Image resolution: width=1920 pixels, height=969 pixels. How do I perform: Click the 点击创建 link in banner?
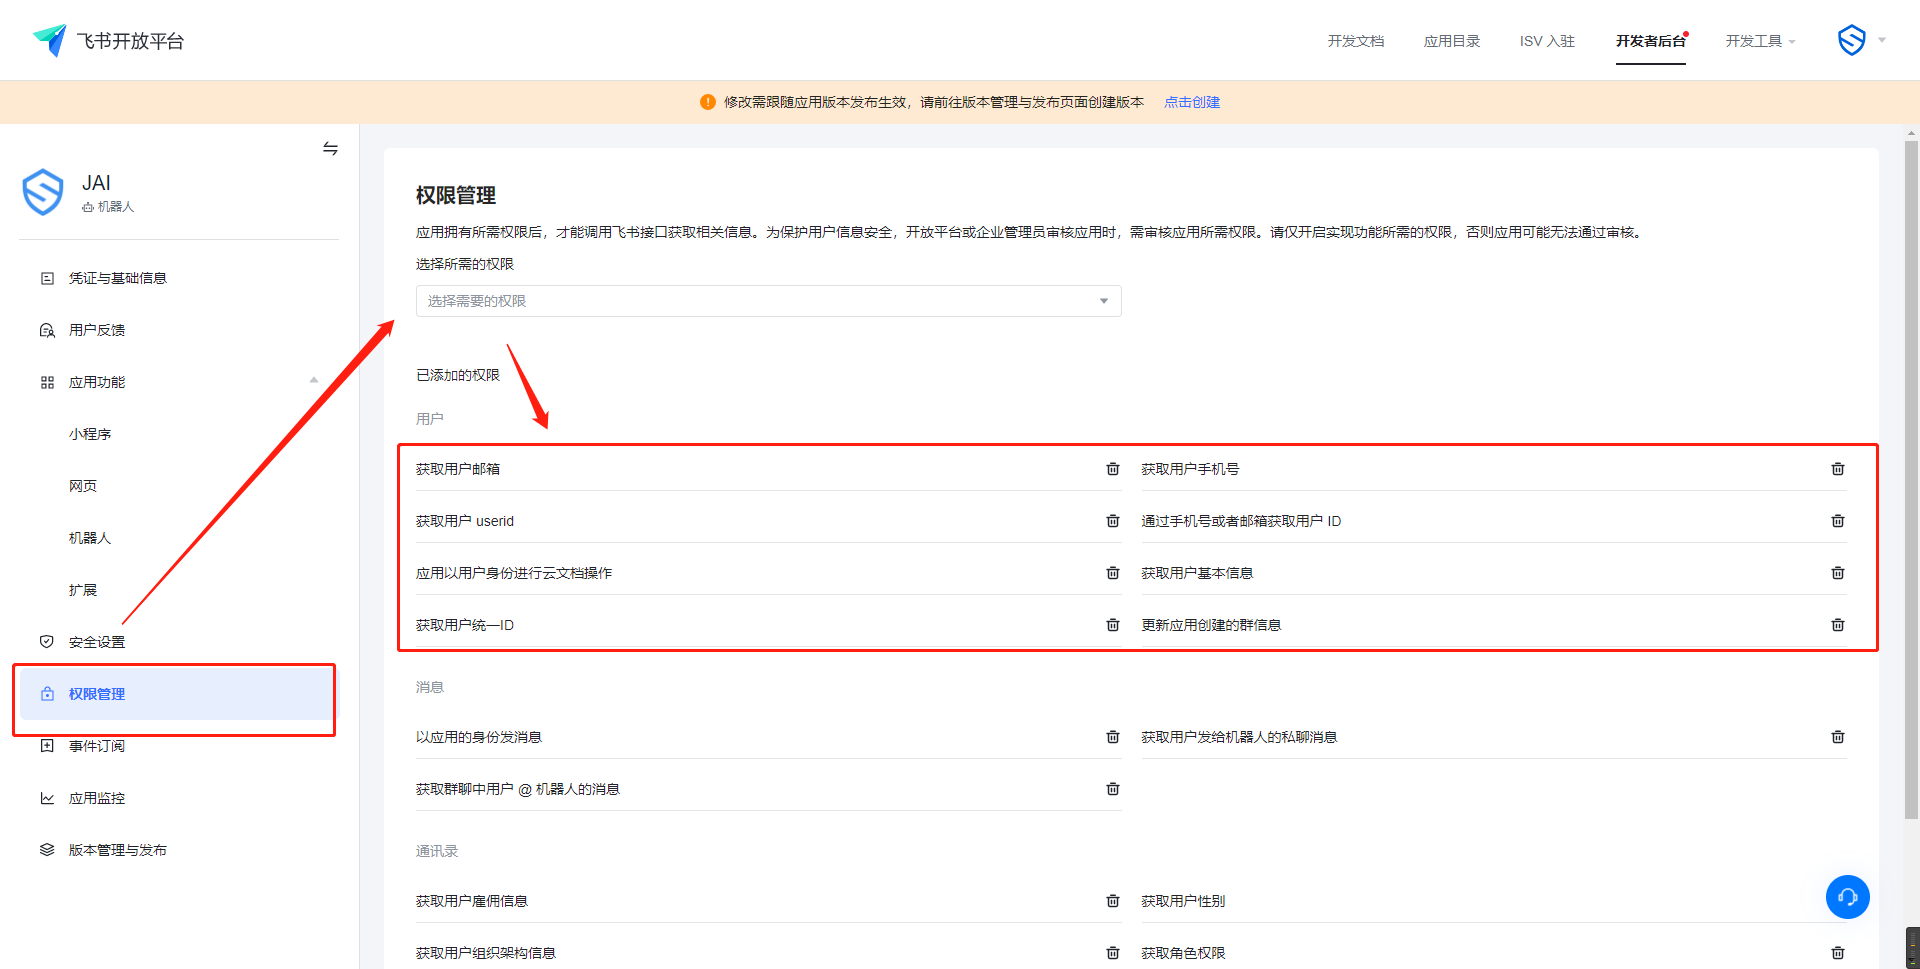1191,102
